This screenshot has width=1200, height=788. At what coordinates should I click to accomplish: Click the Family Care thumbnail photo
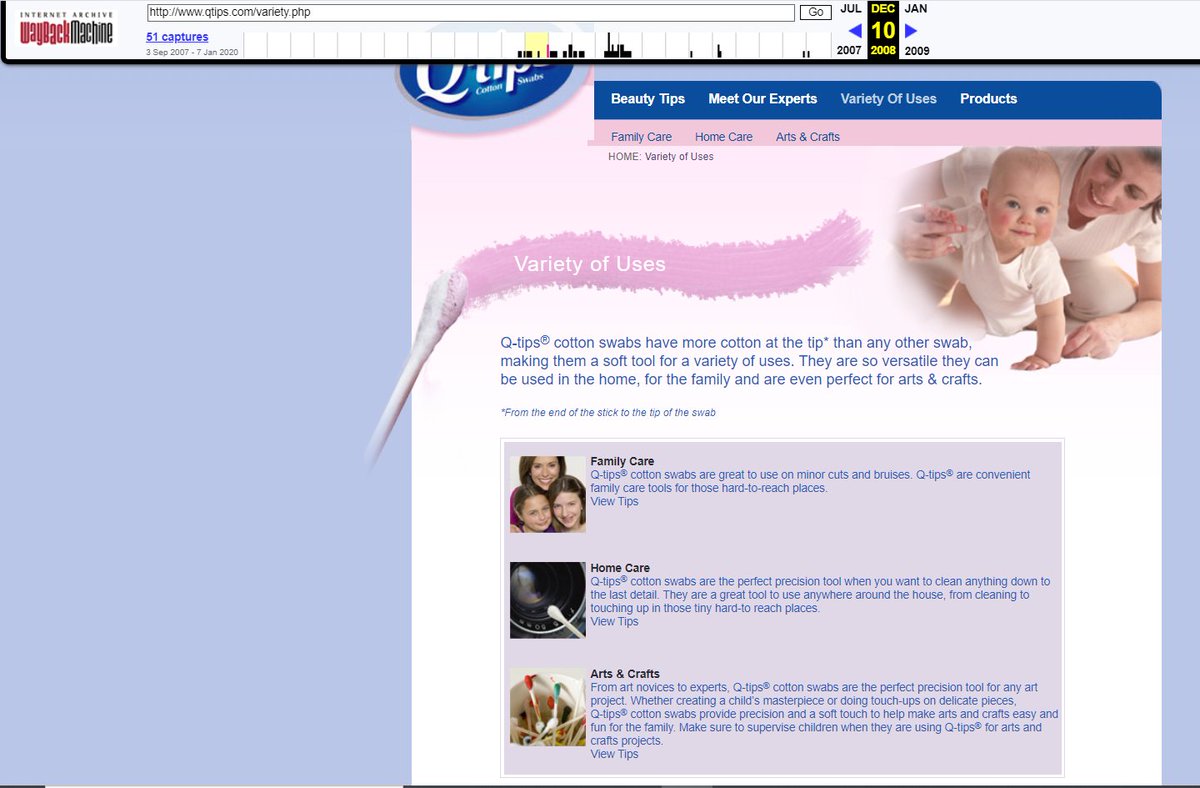[x=548, y=494]
